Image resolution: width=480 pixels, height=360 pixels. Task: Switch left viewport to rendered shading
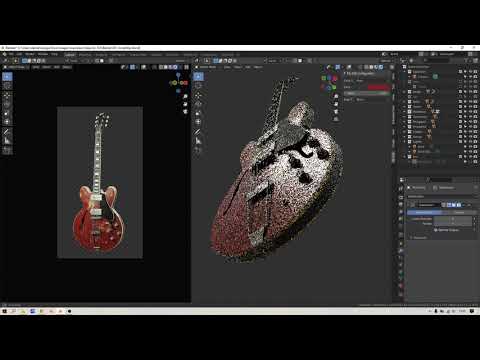pyautogui.click(x=176, y=67)
